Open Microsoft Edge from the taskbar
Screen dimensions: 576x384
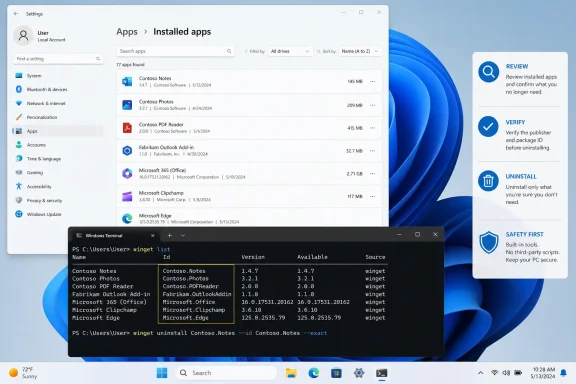tap(314, 373)
